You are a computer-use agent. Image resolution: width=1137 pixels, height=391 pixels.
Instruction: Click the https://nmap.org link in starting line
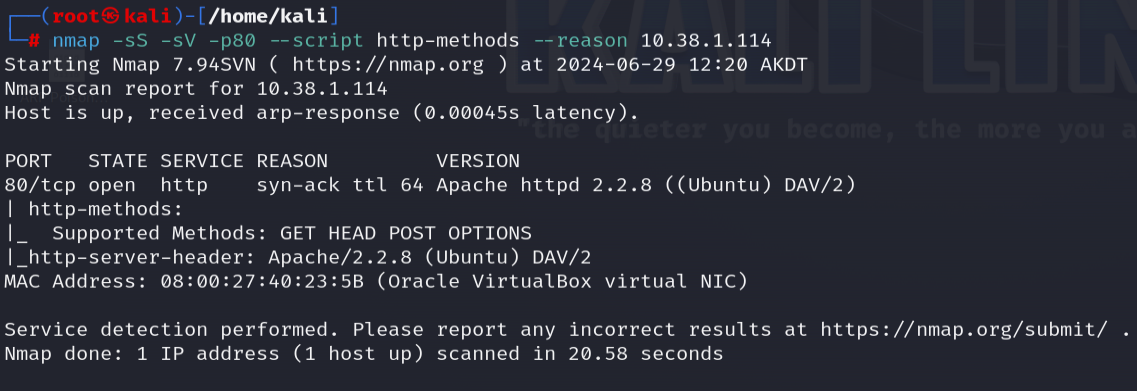coord(388,65)
